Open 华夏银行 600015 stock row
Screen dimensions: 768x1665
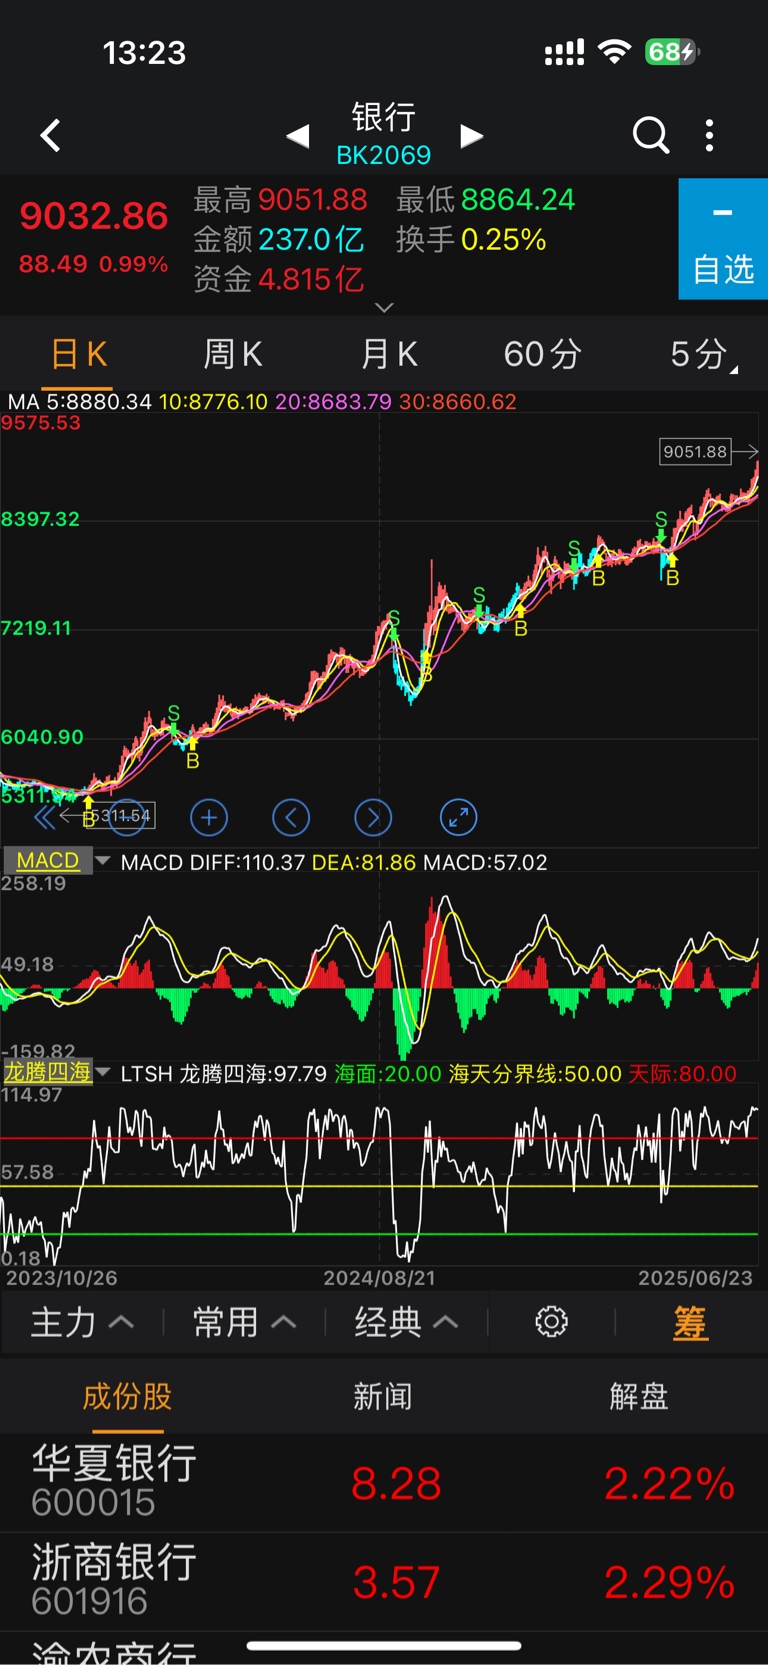tap(384, 1483)
